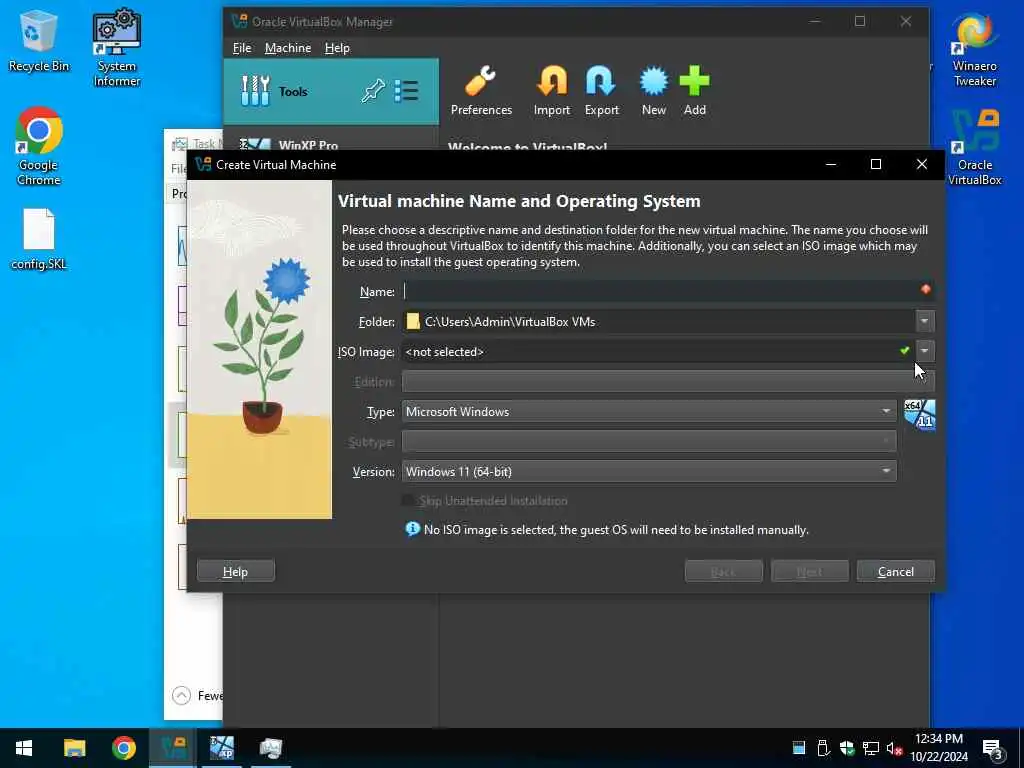Click the Tools pin icon
Image resolution: width=1024 pixels, height=768 pixels.
(x=373, y=91)
